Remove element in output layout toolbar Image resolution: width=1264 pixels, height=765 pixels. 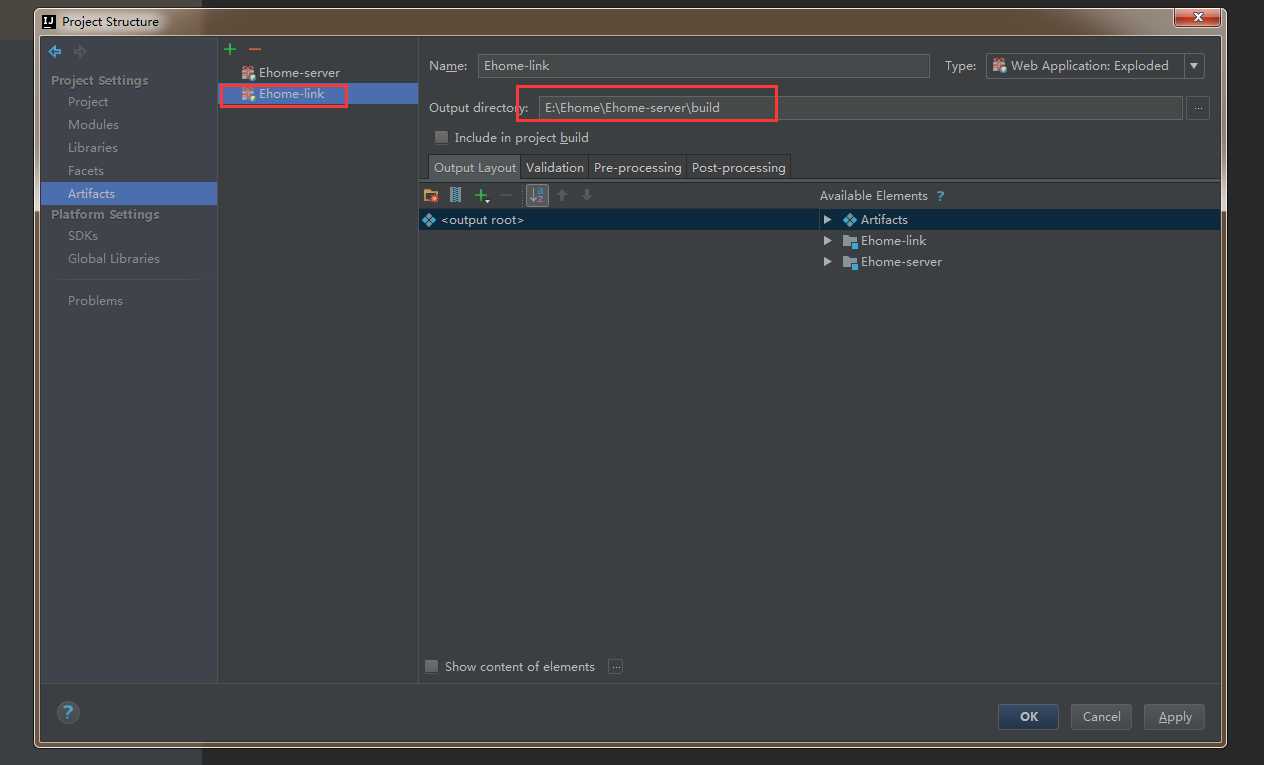pos(506,195)
